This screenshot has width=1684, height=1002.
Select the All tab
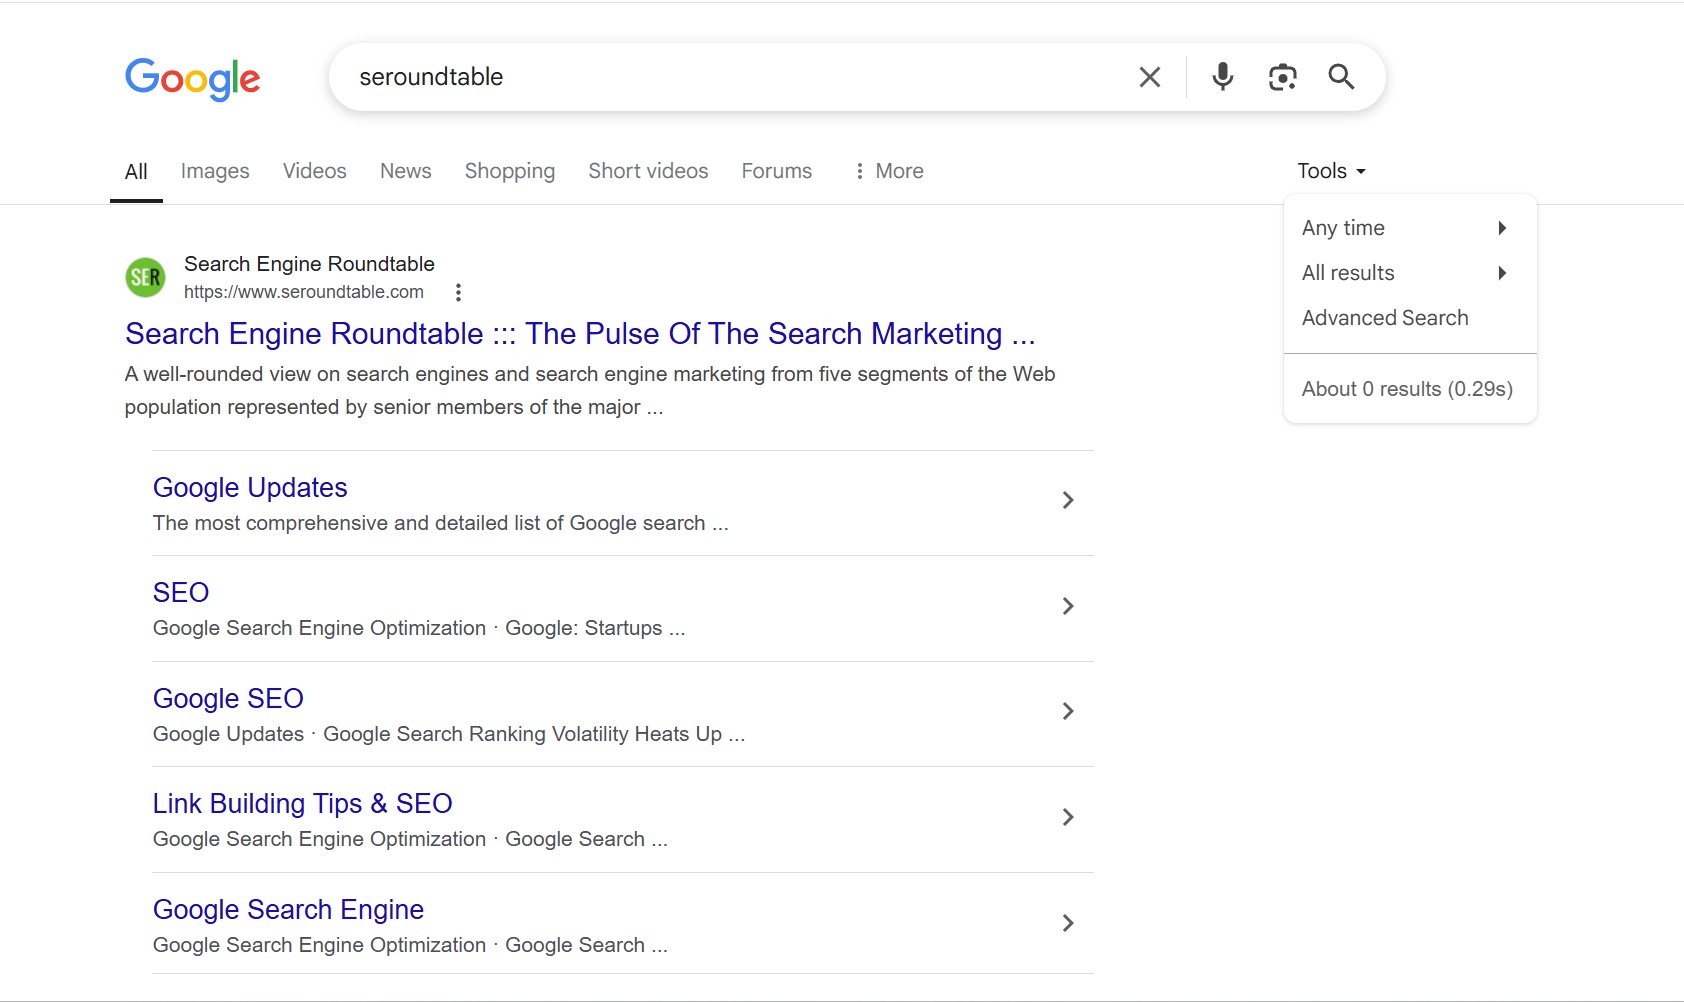point(136,172)
